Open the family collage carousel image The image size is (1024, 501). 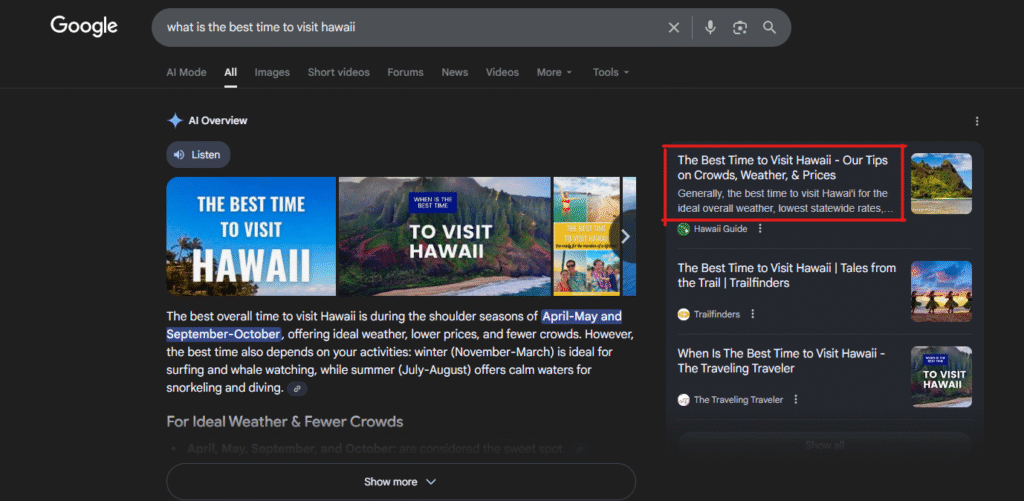(586, 236)
